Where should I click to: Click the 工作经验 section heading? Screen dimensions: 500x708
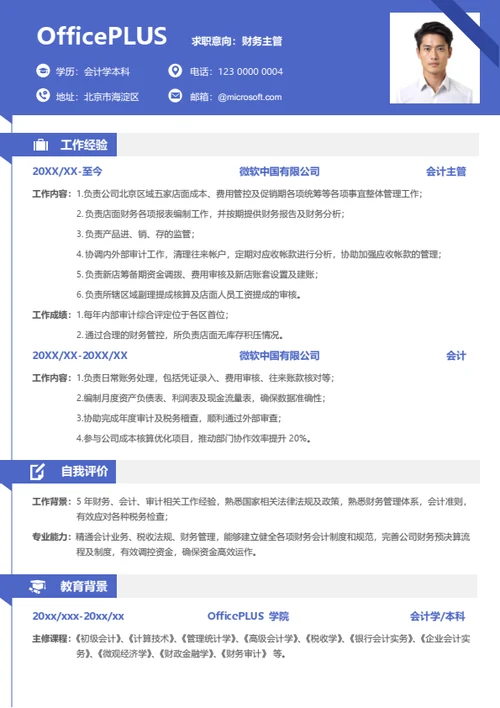84,145
